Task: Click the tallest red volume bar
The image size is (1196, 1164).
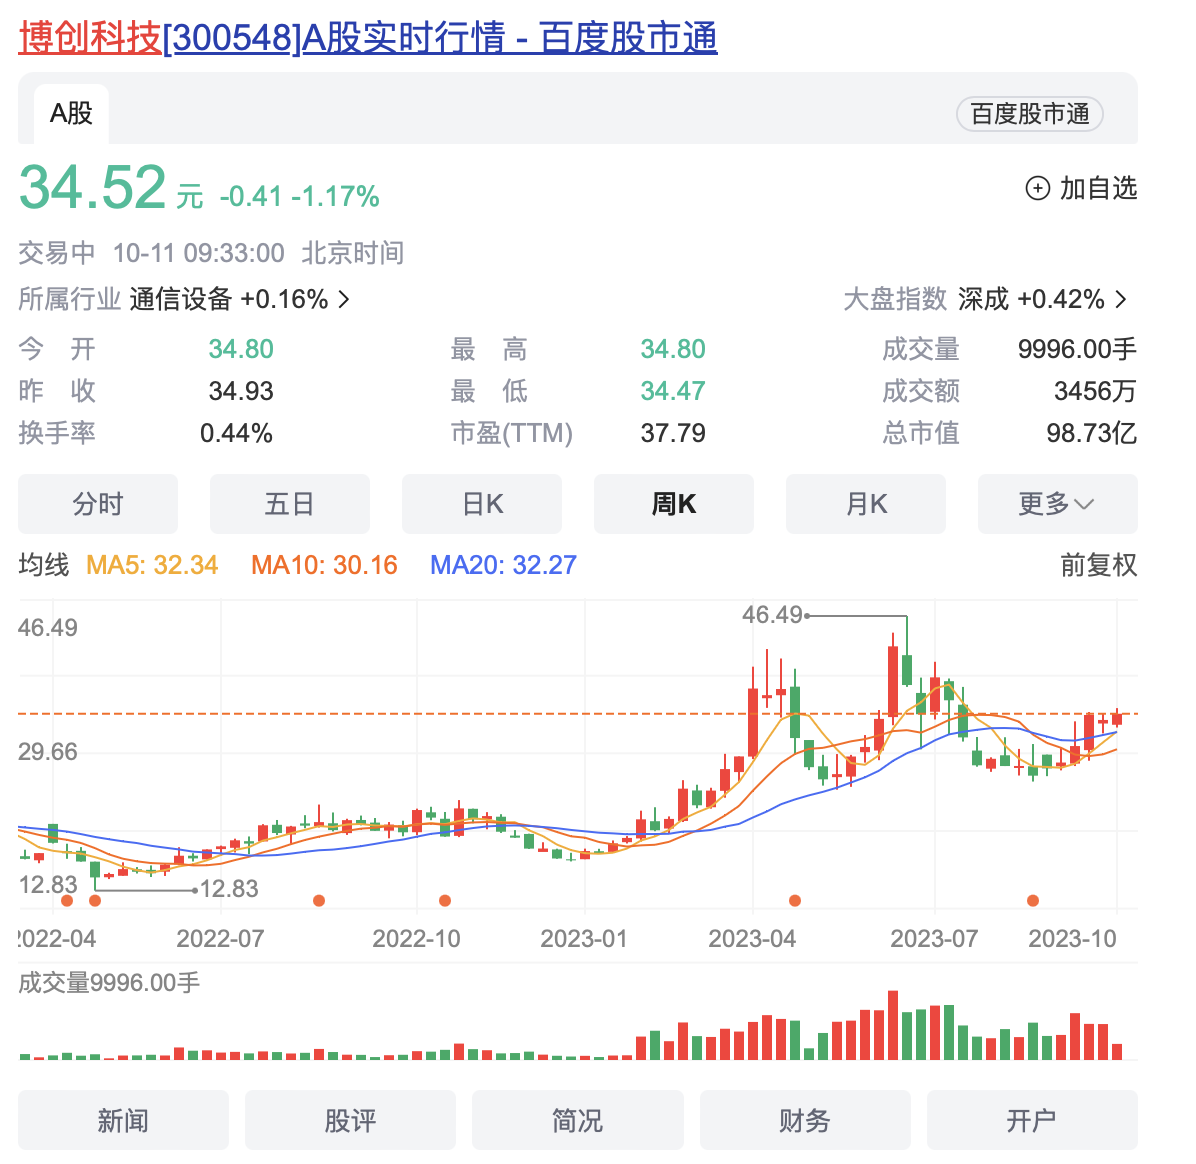Action: (892, 1025)
